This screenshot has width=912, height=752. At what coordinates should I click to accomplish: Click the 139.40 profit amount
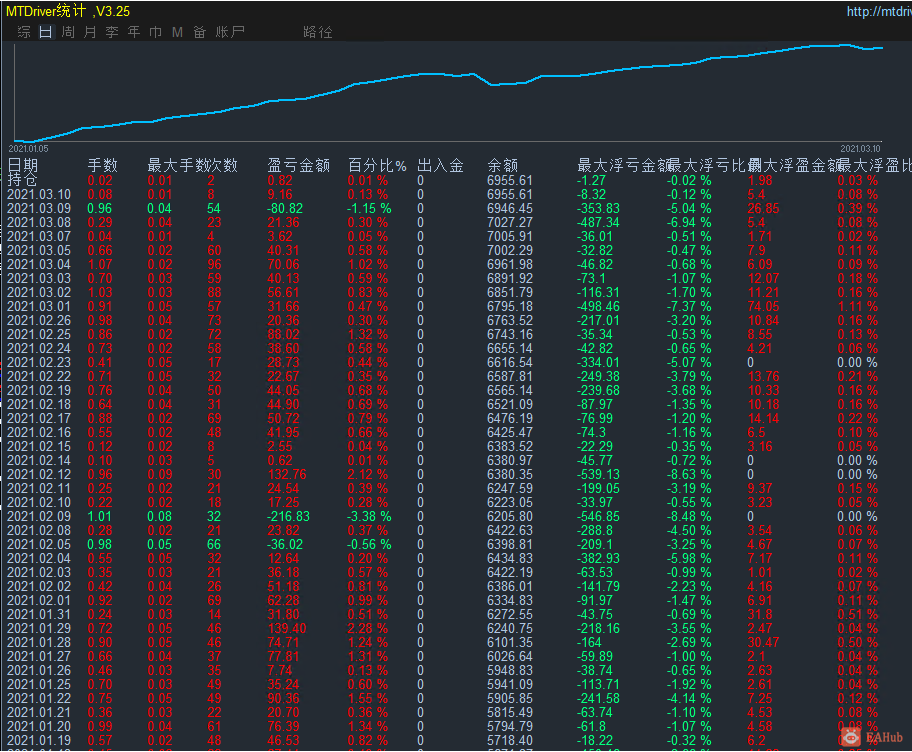[x=287, y=628]
